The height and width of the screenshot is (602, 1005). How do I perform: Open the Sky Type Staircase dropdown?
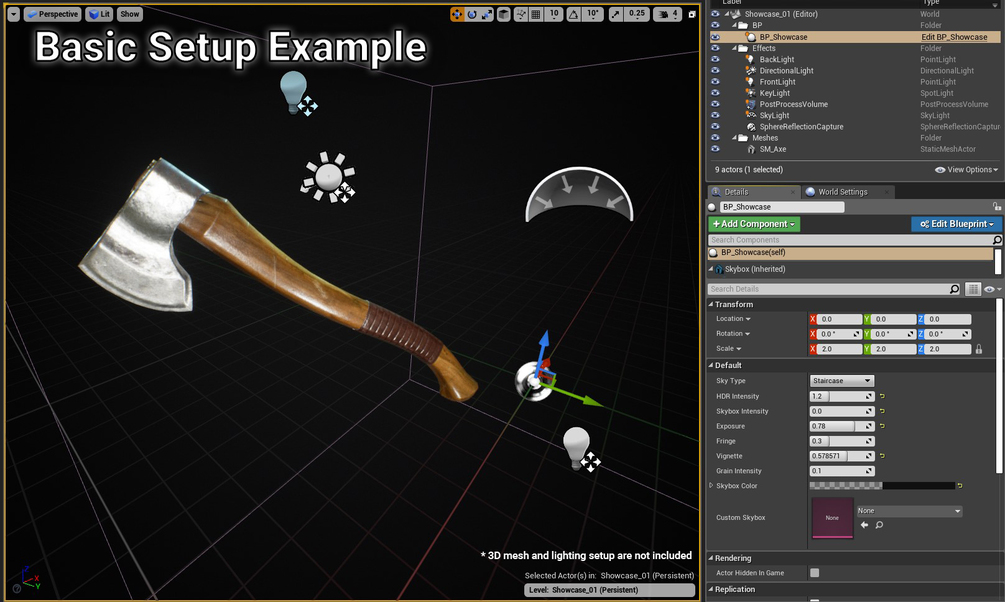tap(842, 381)
